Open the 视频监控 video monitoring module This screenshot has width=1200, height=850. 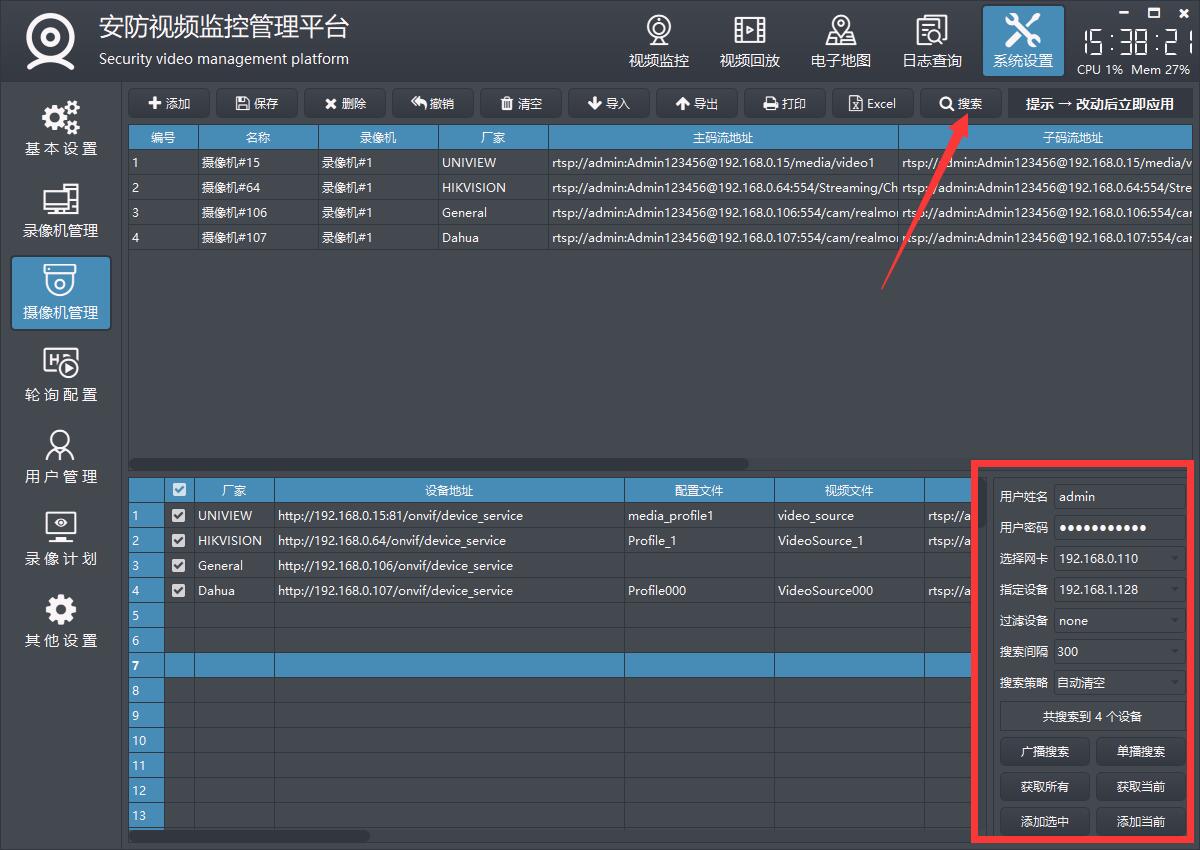pos(658,42)
